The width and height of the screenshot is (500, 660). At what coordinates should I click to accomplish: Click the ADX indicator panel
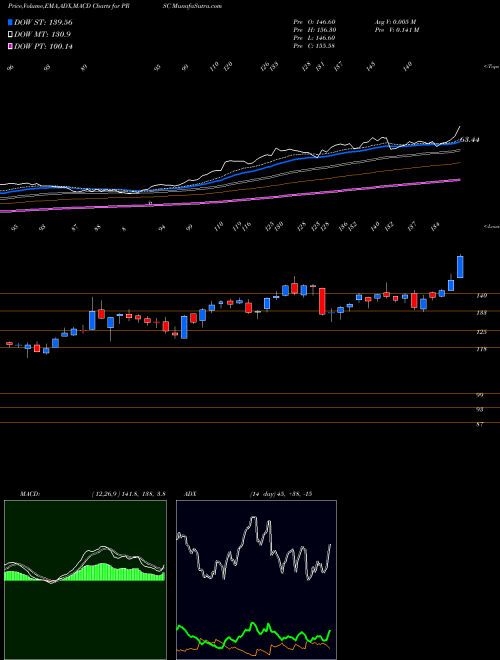tap(256, 580)
